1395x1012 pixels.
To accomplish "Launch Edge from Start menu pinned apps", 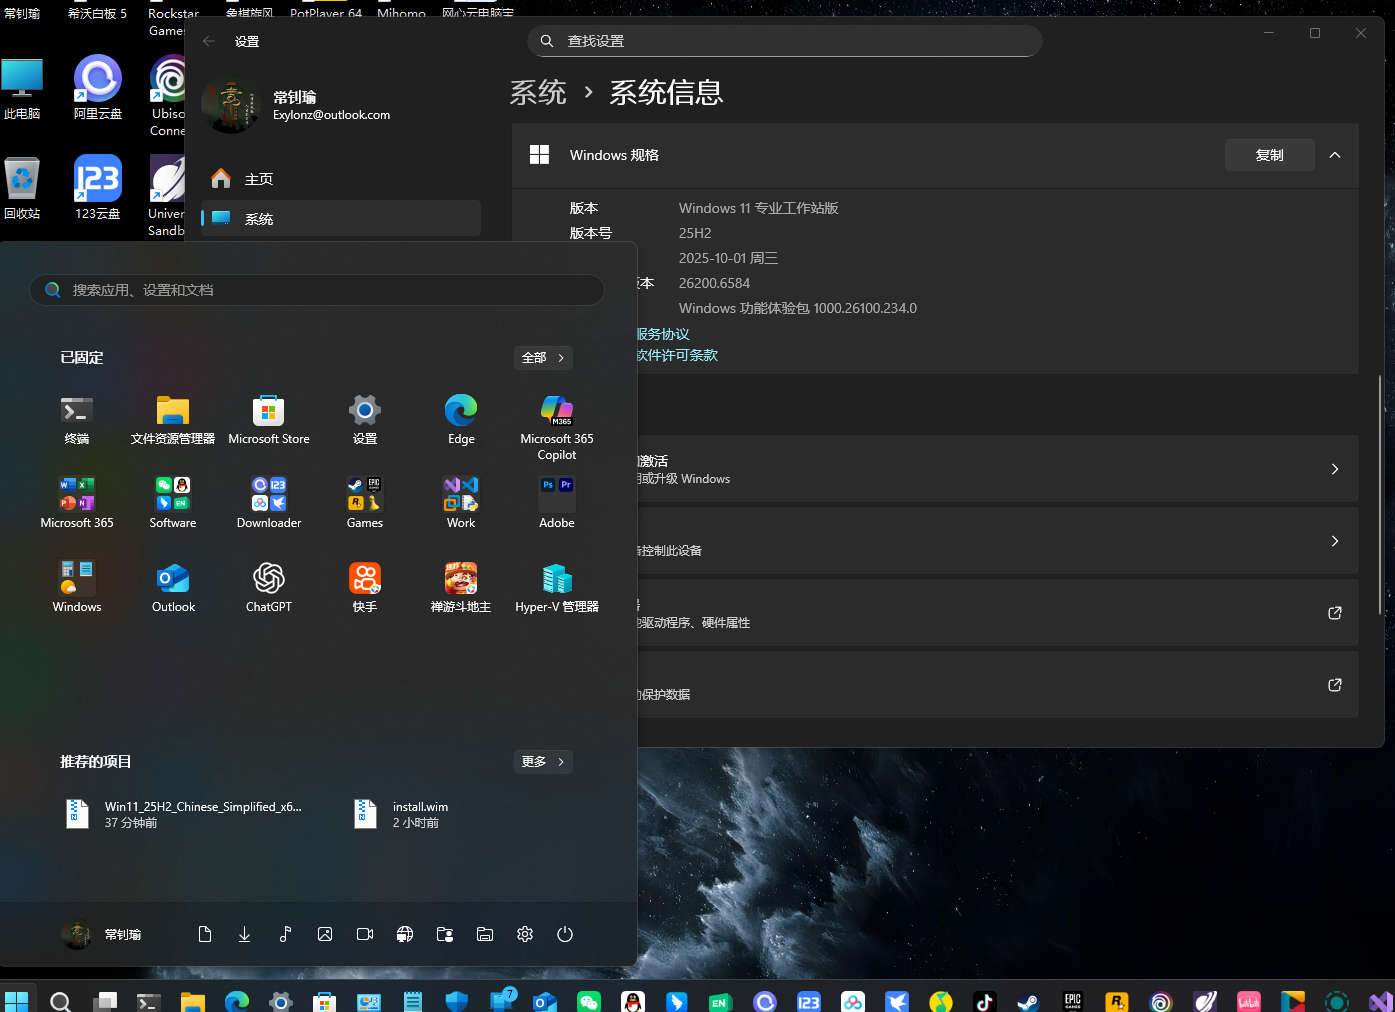I will pyautogui.click(x=461, y=419).
